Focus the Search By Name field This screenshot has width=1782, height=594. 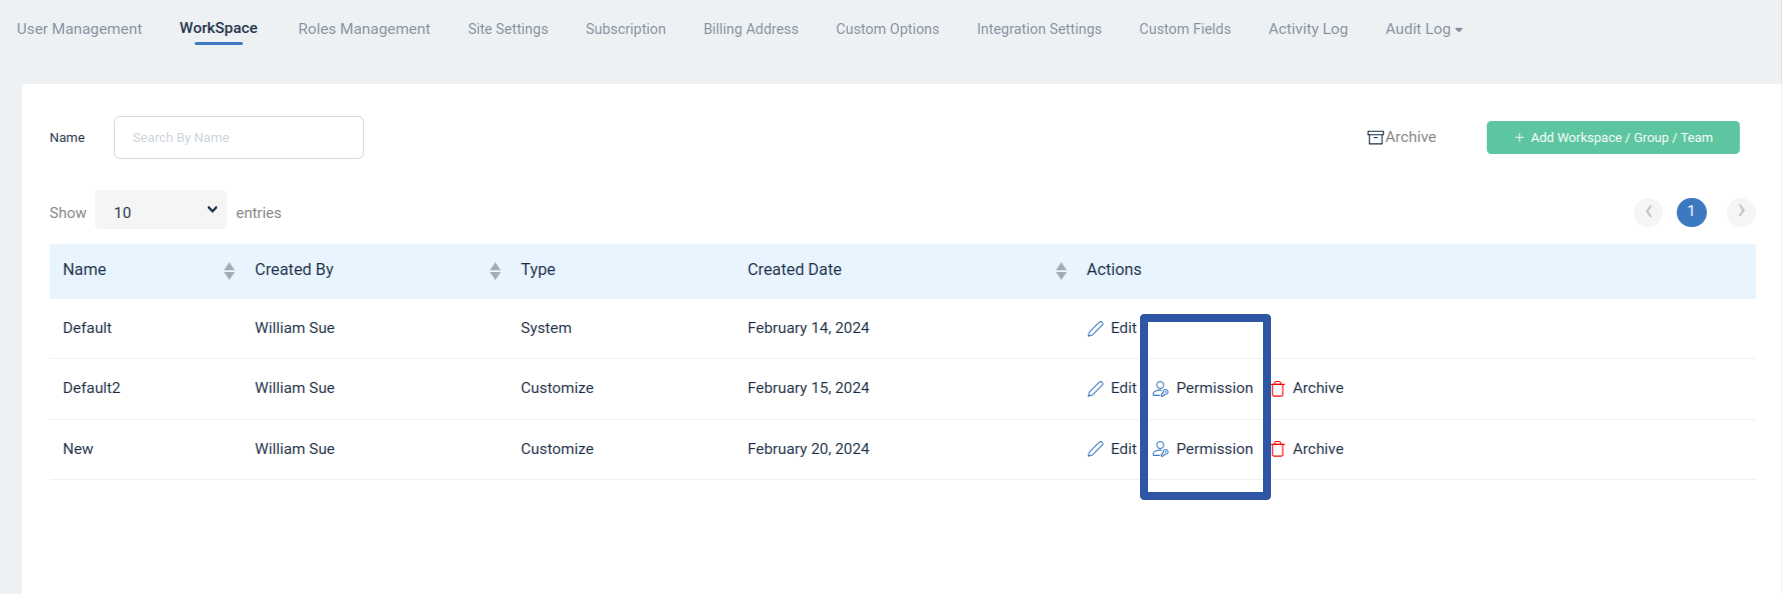[239, 137]
